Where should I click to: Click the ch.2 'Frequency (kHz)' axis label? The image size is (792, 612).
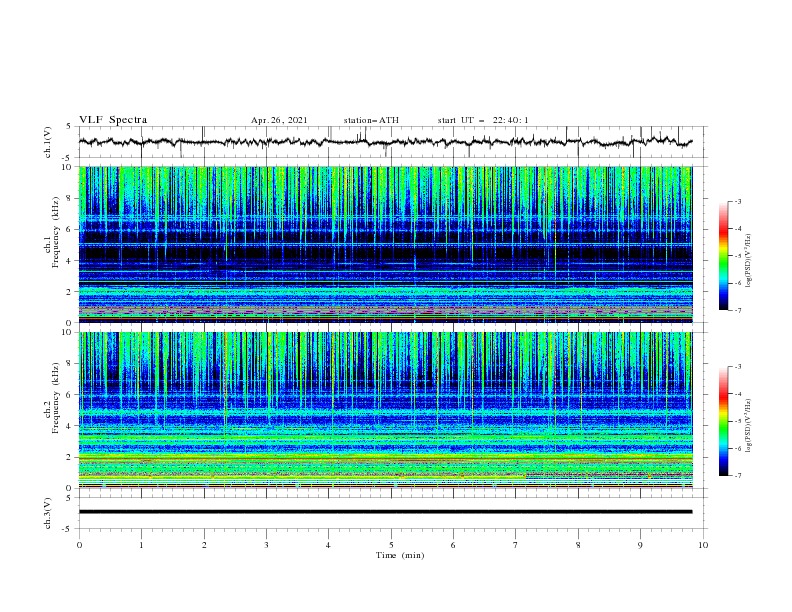tap(56, 398)
